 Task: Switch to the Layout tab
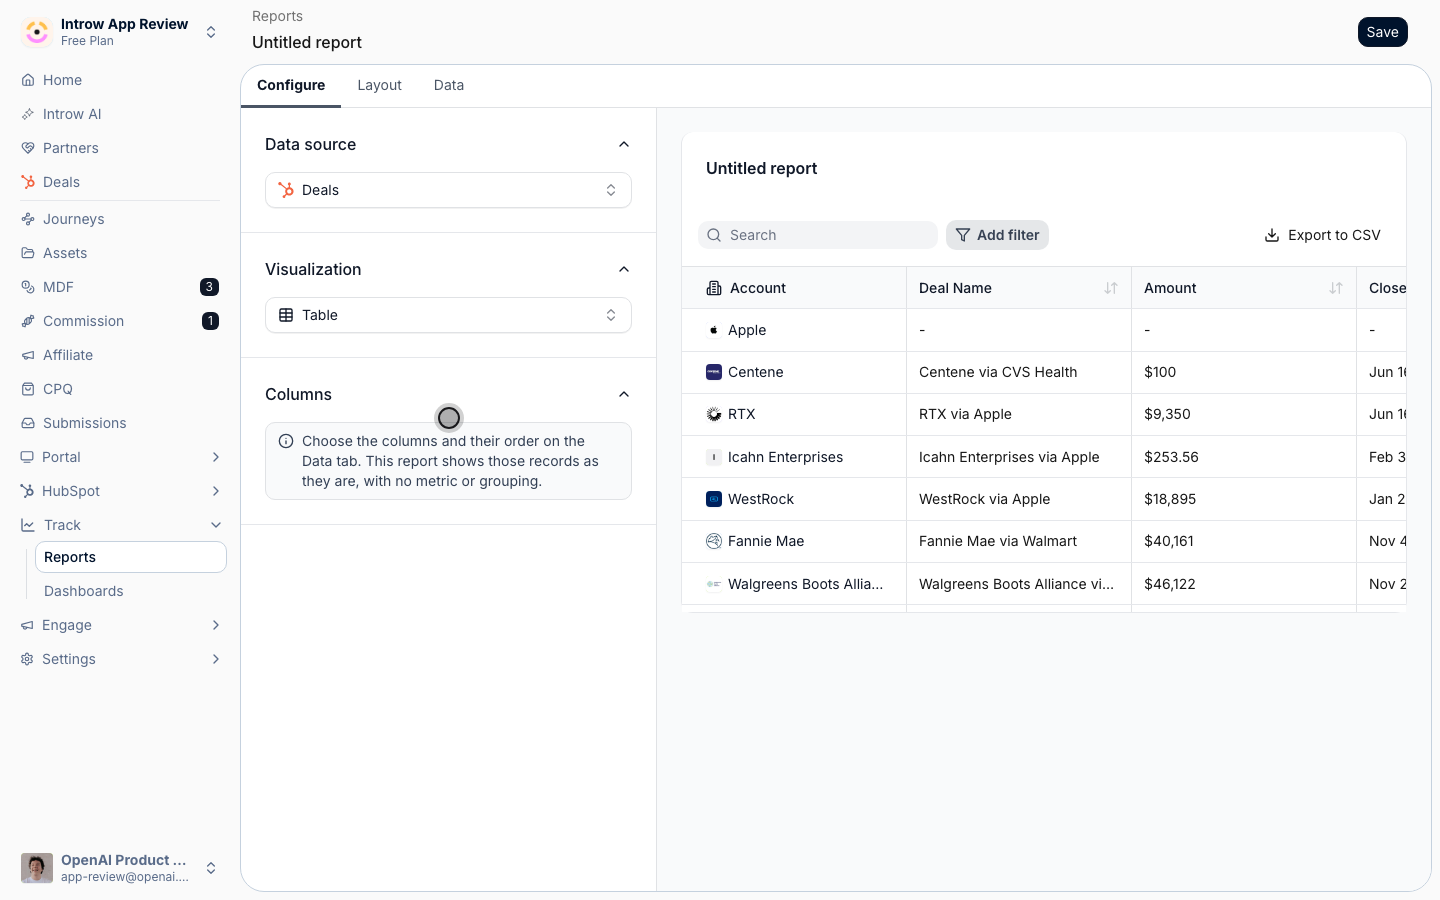click(x=379, y=85)
